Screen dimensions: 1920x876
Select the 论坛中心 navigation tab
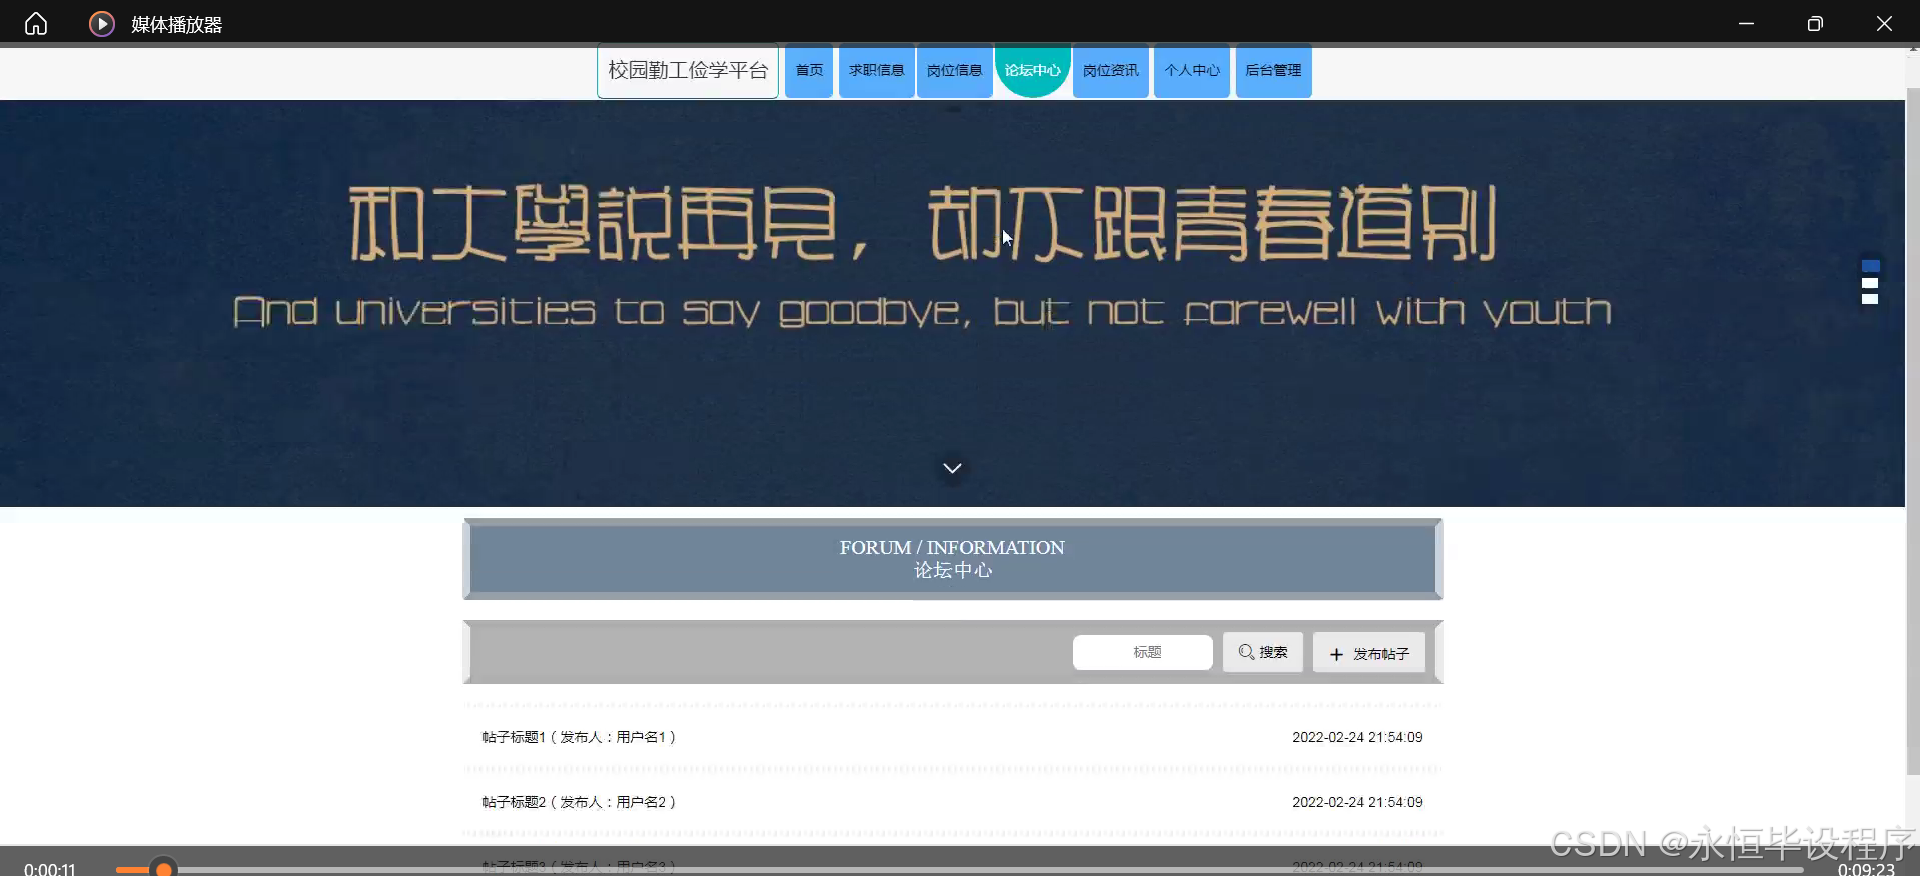(1033, 71)
